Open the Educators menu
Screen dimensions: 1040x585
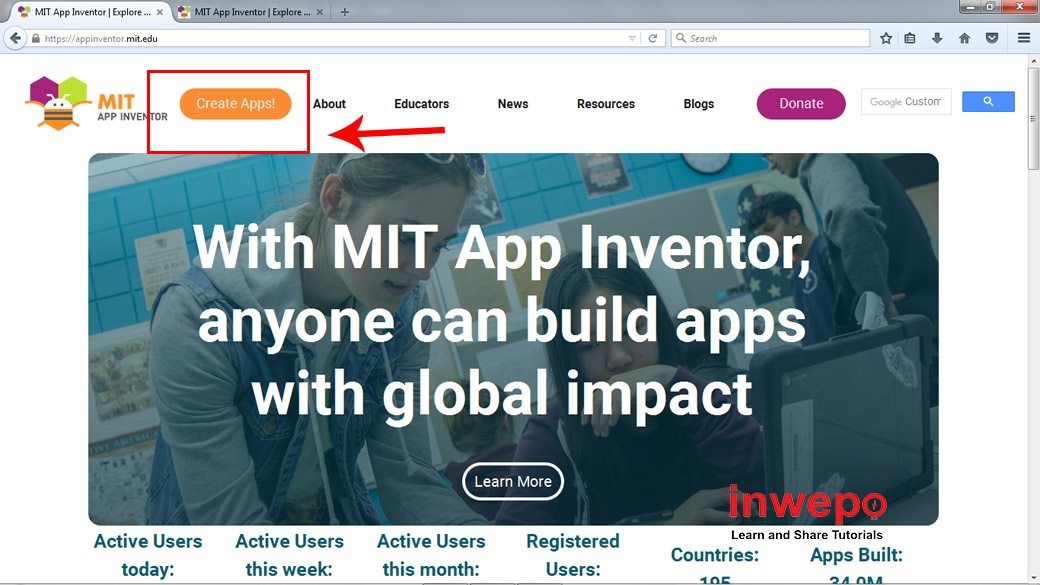coord(421,104)
